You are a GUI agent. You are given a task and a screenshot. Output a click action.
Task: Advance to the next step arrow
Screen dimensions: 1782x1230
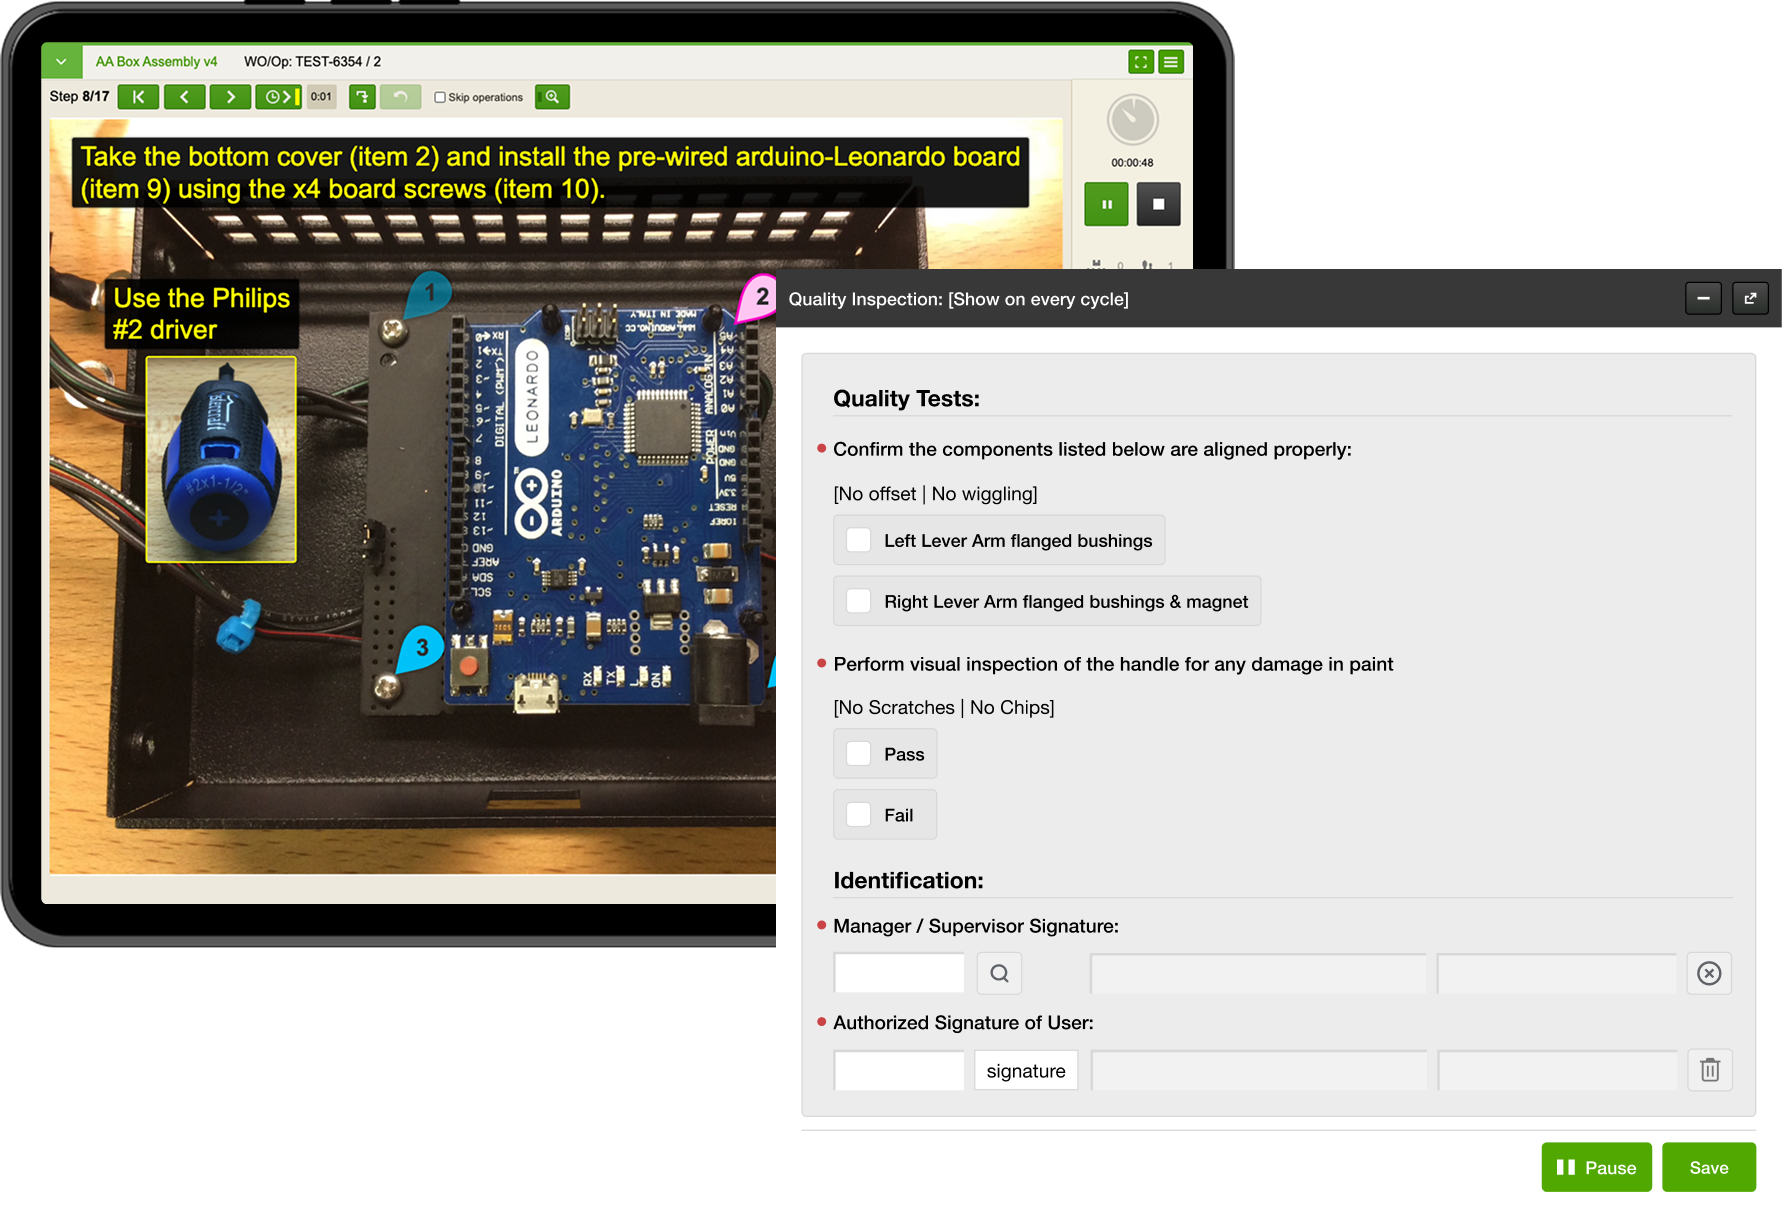(230, 97)
